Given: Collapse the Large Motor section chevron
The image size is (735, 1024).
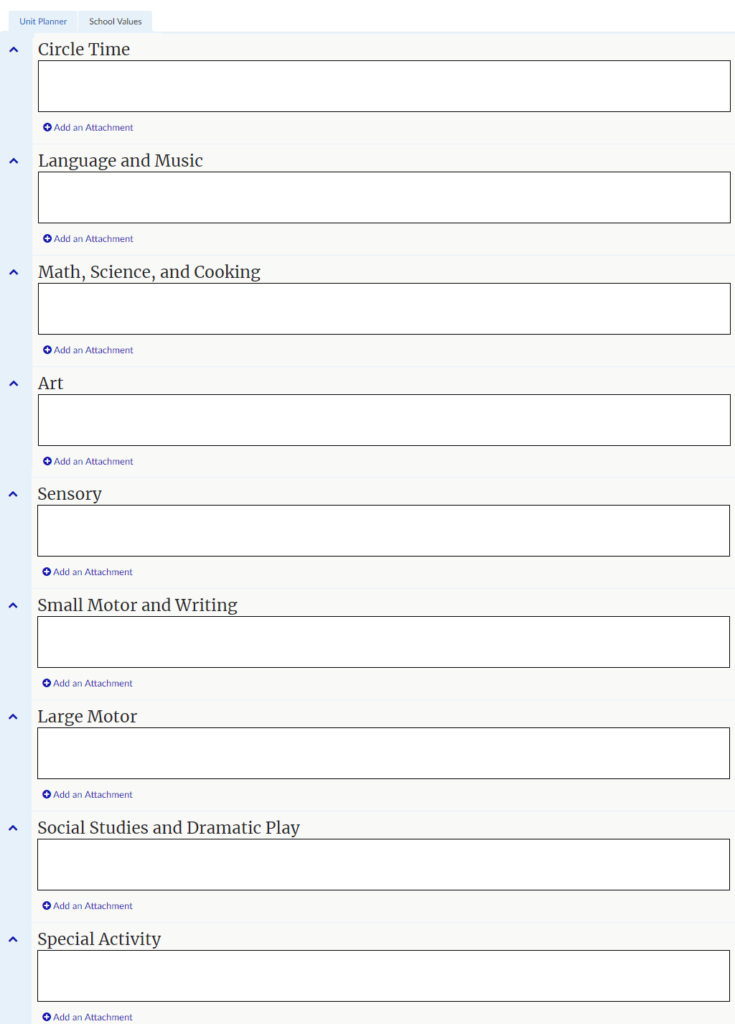Looking at the screenshot, I should (x=14, y=716).
